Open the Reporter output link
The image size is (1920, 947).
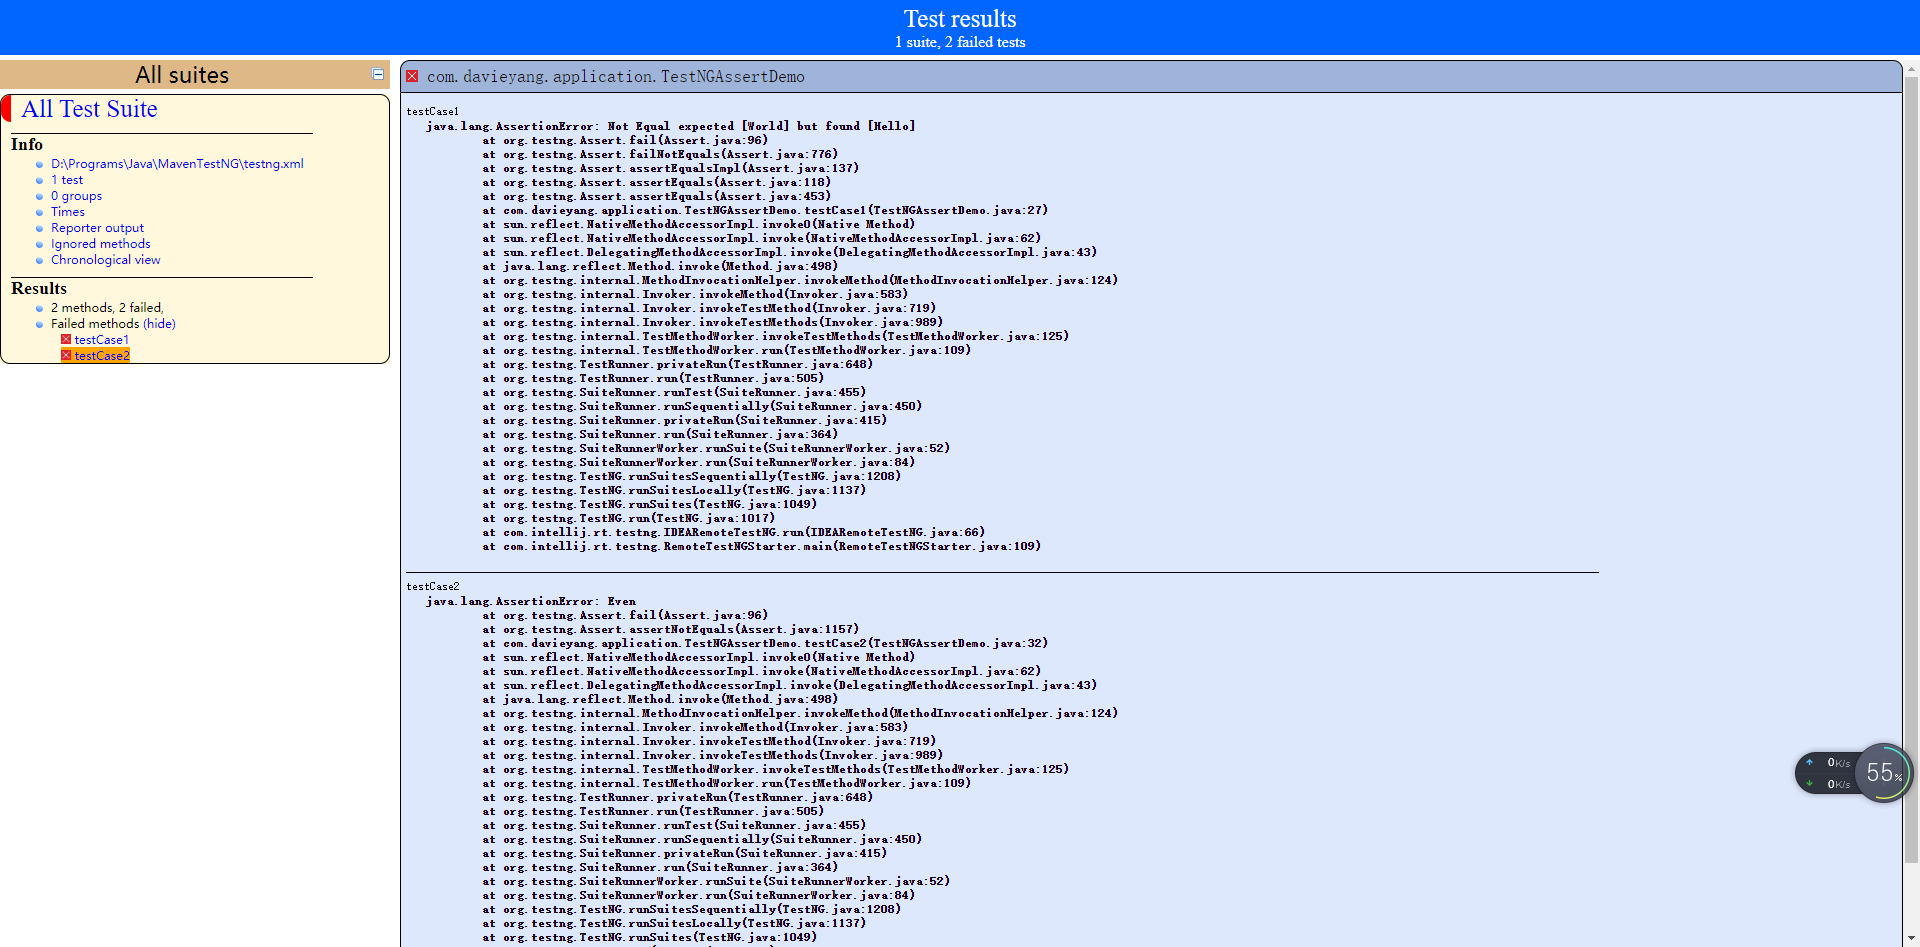(97, 228)
